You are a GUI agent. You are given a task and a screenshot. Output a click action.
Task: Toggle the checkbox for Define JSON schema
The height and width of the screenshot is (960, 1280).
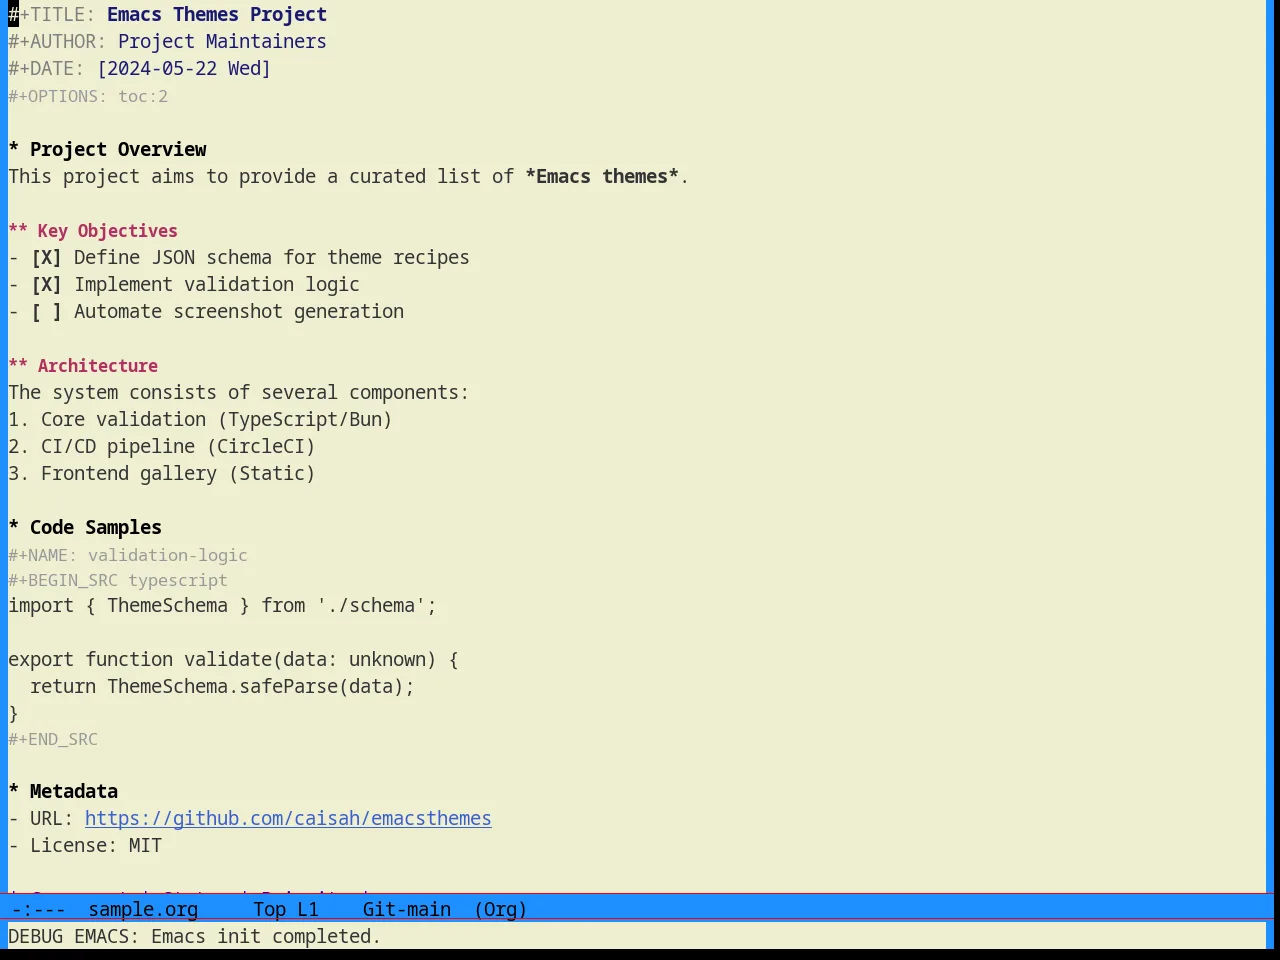[46, 258]
